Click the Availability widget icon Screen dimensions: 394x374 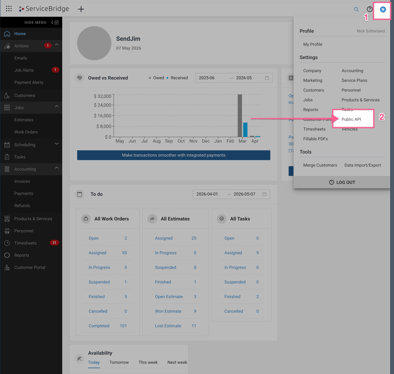coord(79,359)
